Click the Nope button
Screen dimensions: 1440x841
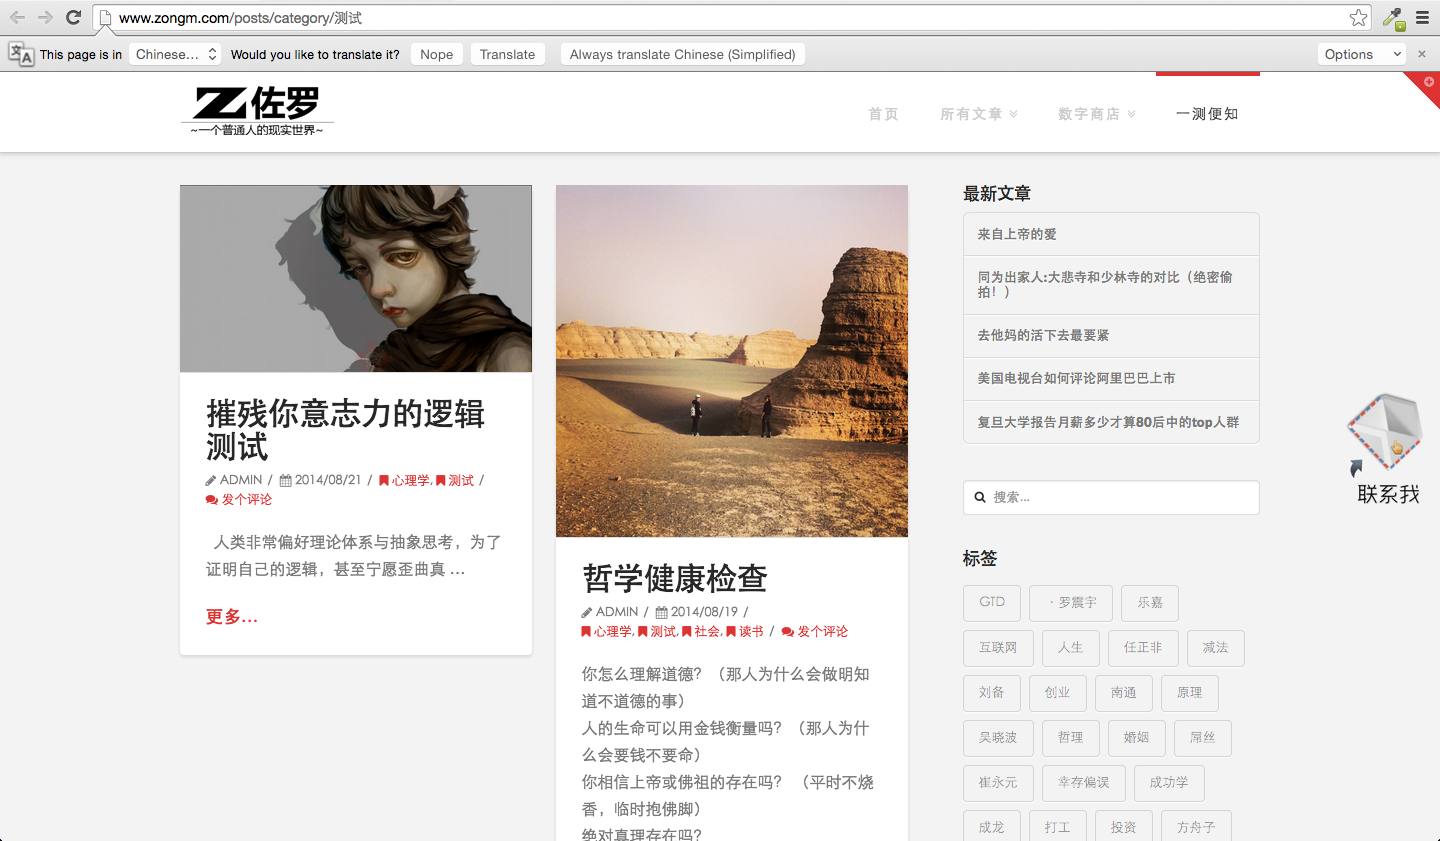[x=437, y=54]
